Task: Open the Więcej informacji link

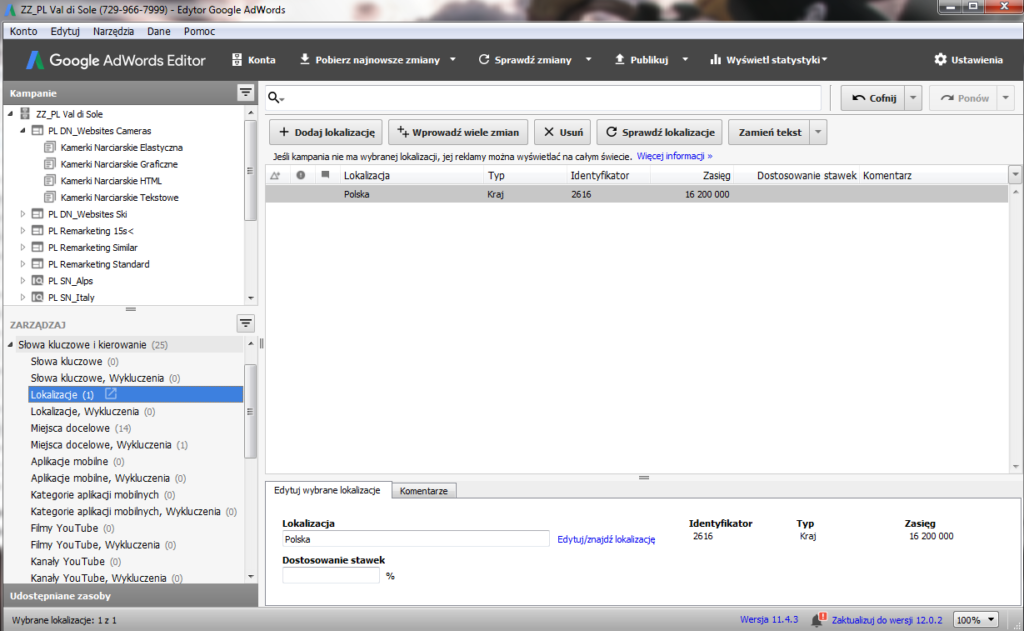Action: click(676, 157)
